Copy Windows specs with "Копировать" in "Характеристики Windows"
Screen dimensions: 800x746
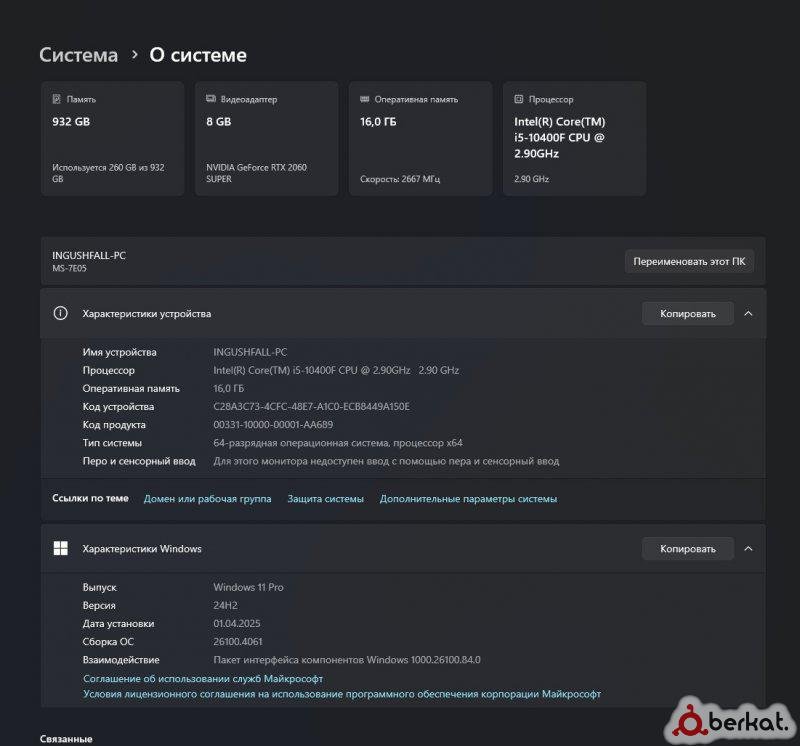[x=688, y=549]
